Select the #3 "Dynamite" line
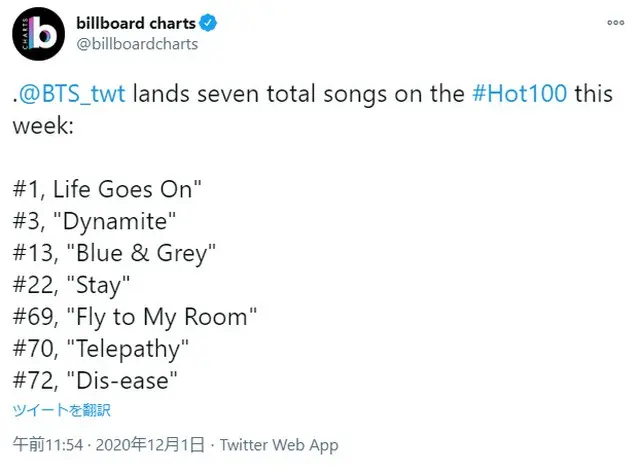Image resolution: width=640 pixels, height=471 pixels. [x=94, y=222]
